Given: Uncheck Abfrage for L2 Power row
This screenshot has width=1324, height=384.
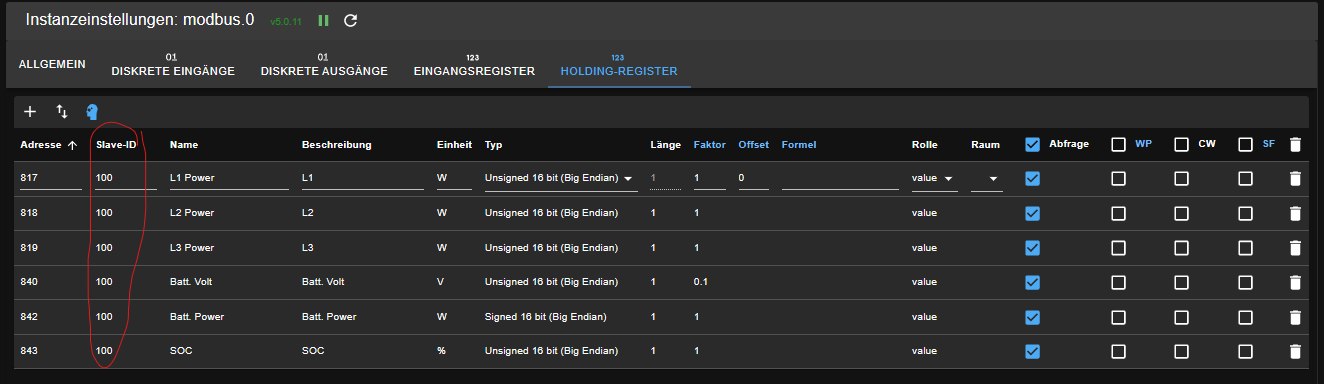Looking at the screenshot, I should click(1033, 213).
